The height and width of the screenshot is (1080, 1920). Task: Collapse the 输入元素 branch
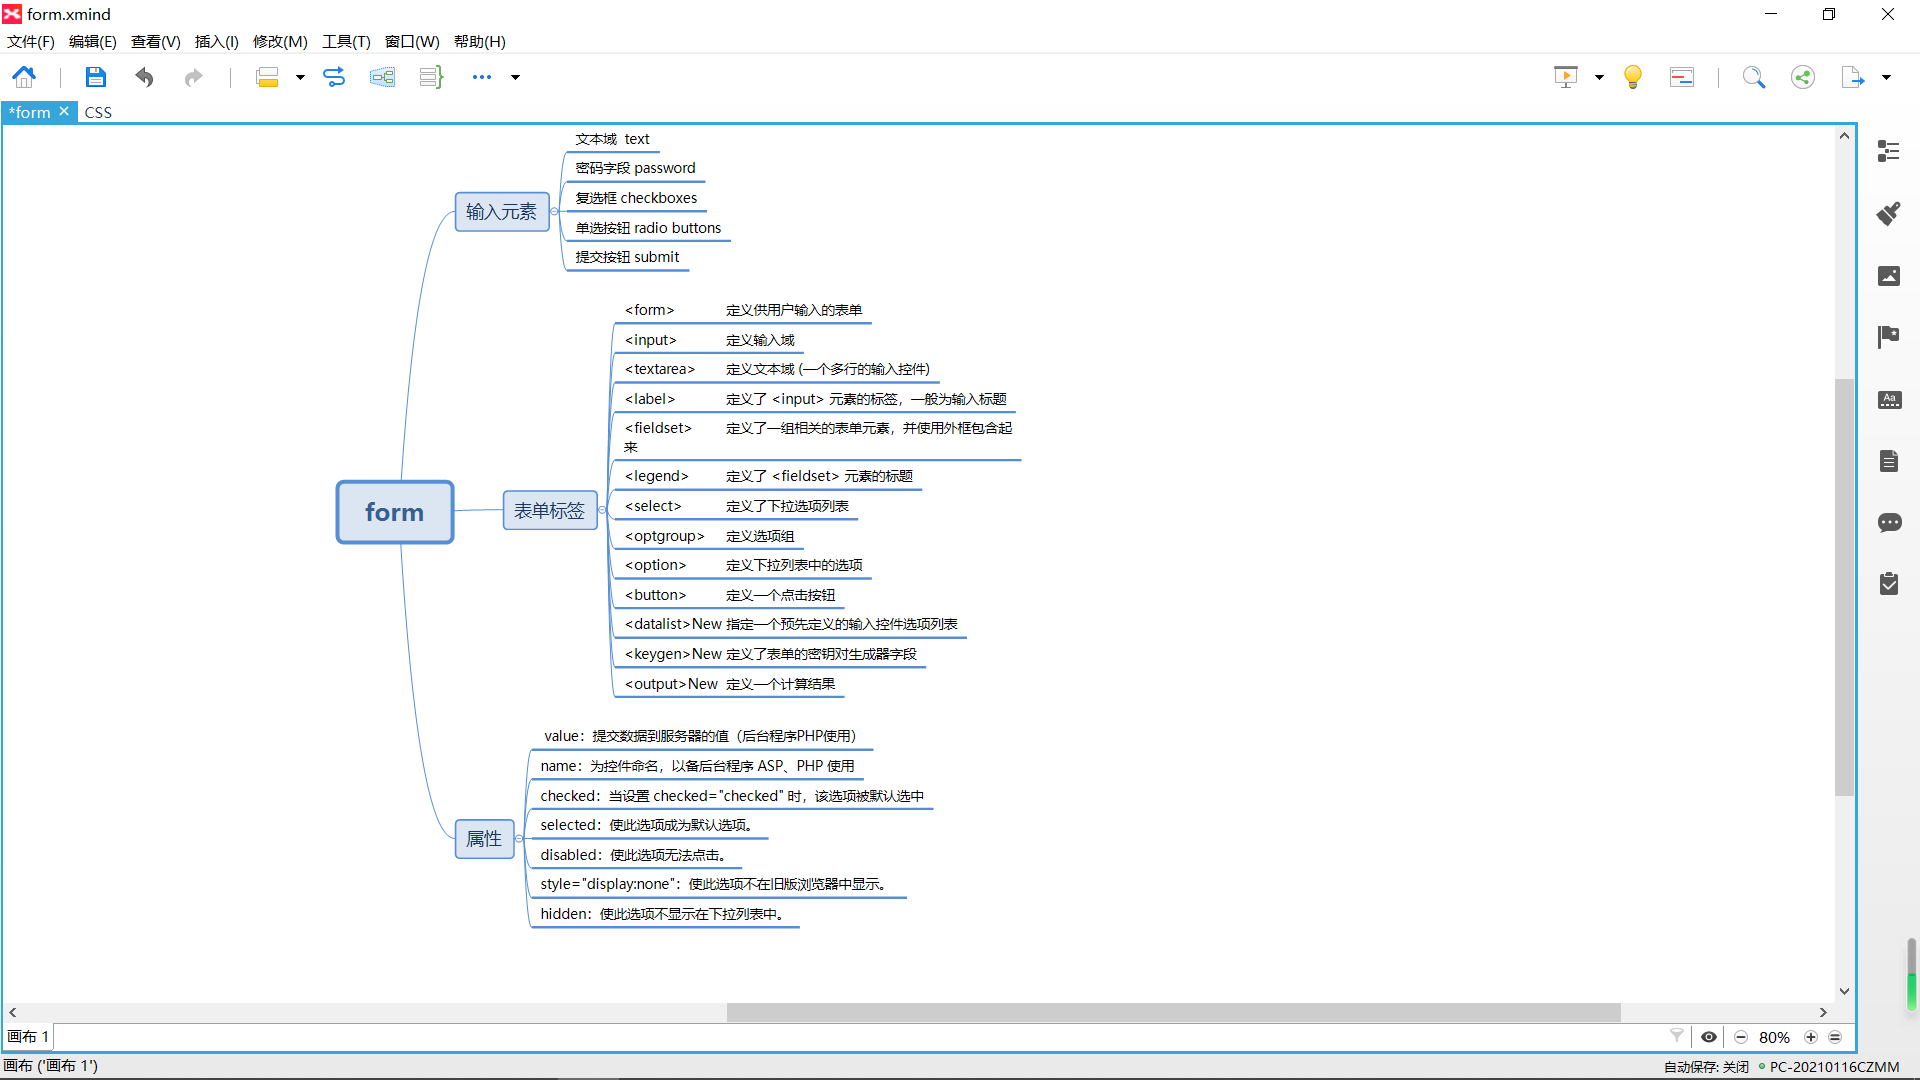coord(555,212)
